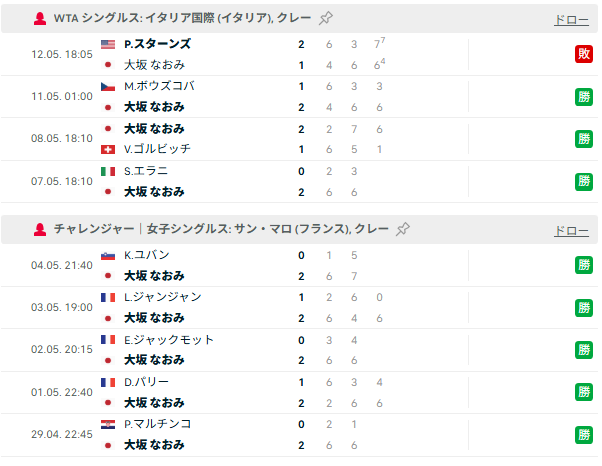This screenshot has height=466, width=602.
Task: Open the ドロー link for the Italian Open
Action: tap(571, 20)
